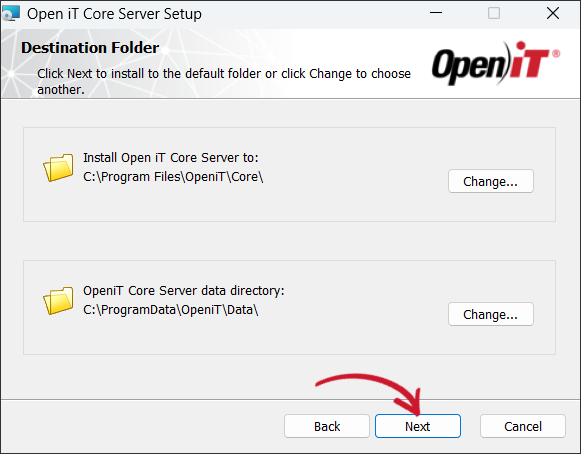Close the setup window with the X

coord(553,13)
